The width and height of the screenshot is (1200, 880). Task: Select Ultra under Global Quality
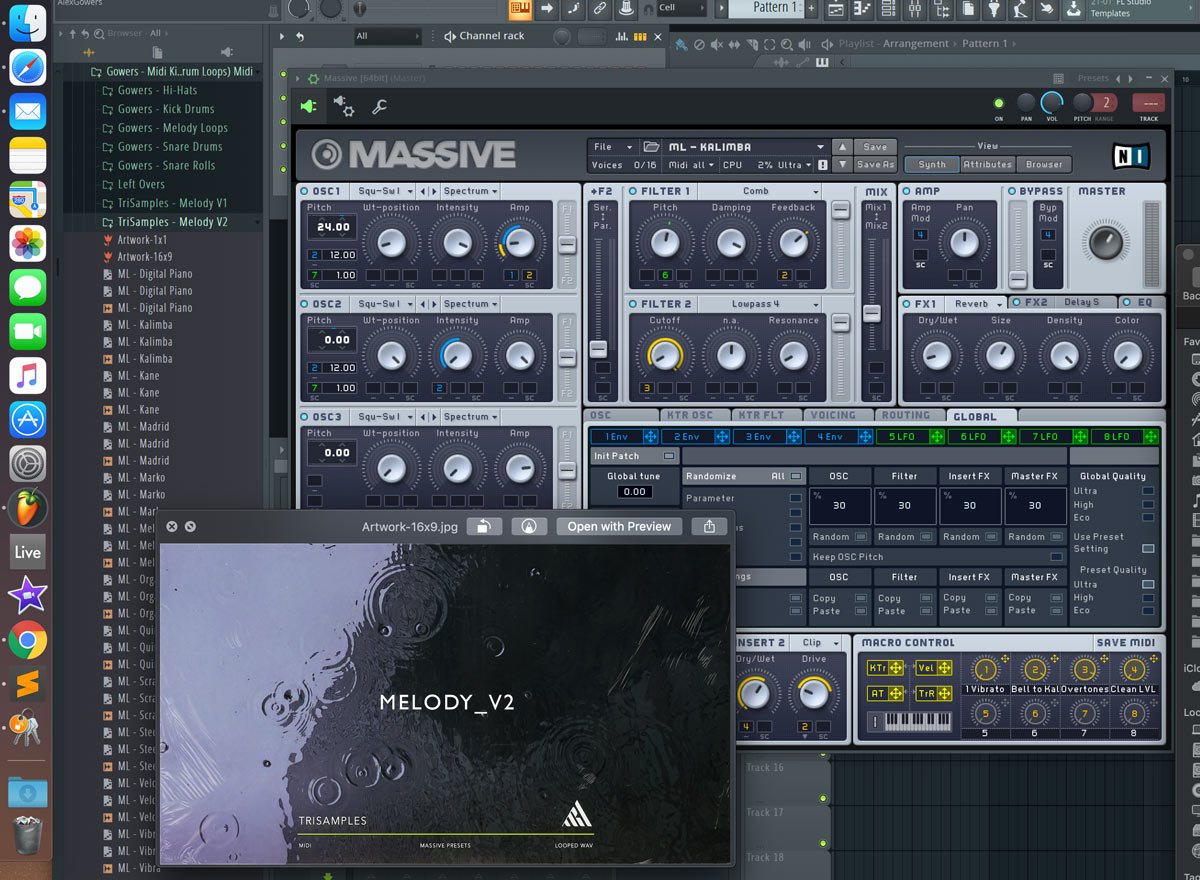point(1148,491)
